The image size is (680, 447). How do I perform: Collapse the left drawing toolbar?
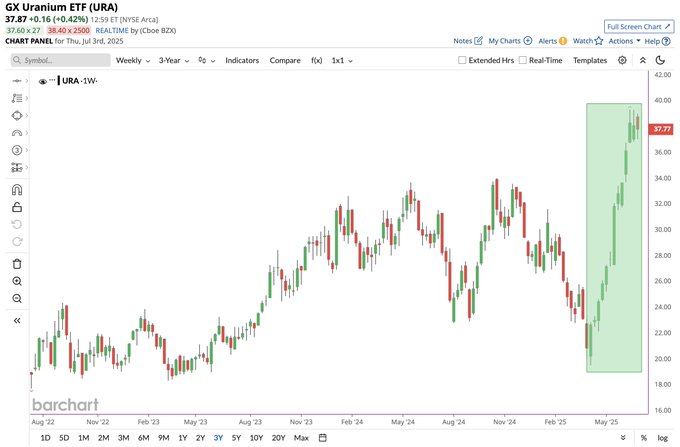coord(17,320)
